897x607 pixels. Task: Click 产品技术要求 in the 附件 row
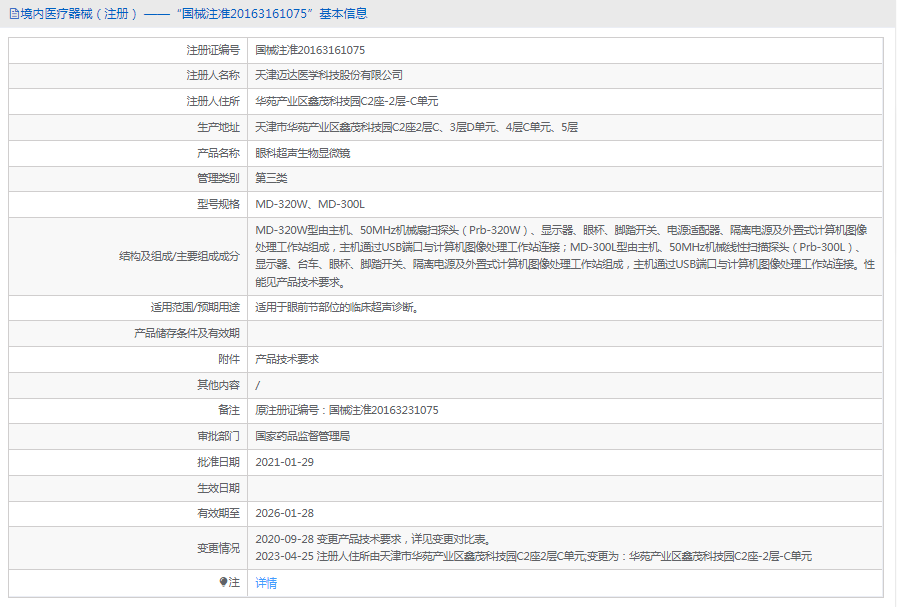(x=287, y=359)
